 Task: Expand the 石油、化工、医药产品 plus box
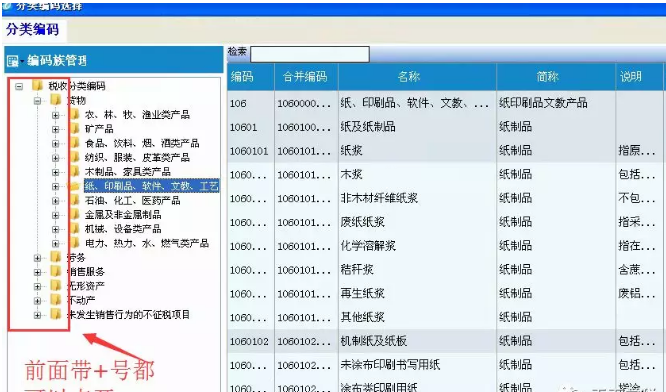(x=56, y=201)
